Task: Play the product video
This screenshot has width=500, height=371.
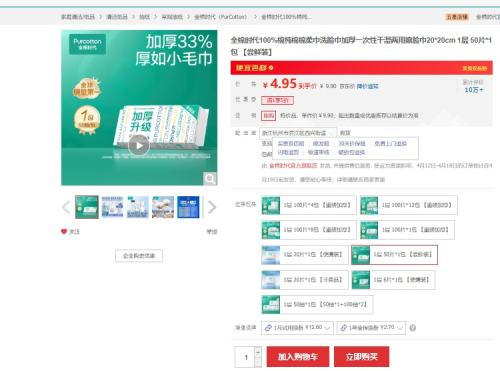Action: click(139, 145)
